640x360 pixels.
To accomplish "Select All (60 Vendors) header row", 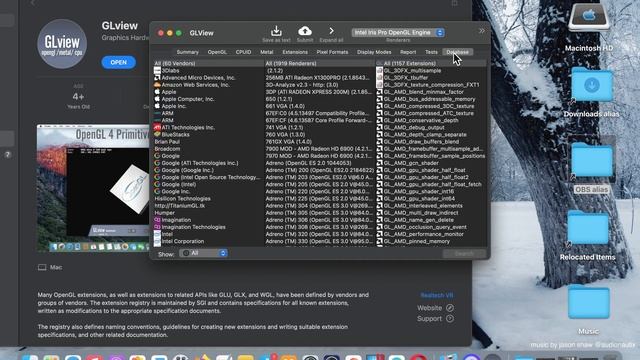I will pyautogui.click(x=208, y=63).
